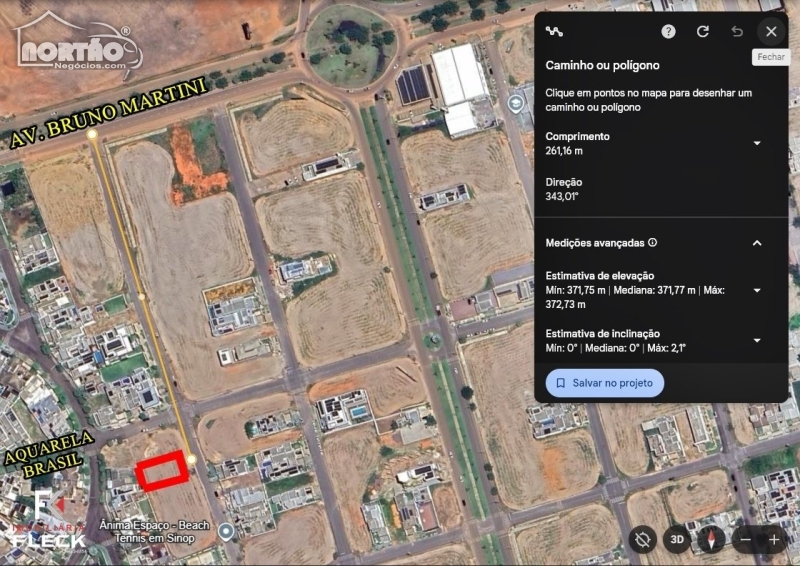Expand the Estimativa de elevação dropdown
This screenshot has height=566, width=800.
[x=757, y=290]
